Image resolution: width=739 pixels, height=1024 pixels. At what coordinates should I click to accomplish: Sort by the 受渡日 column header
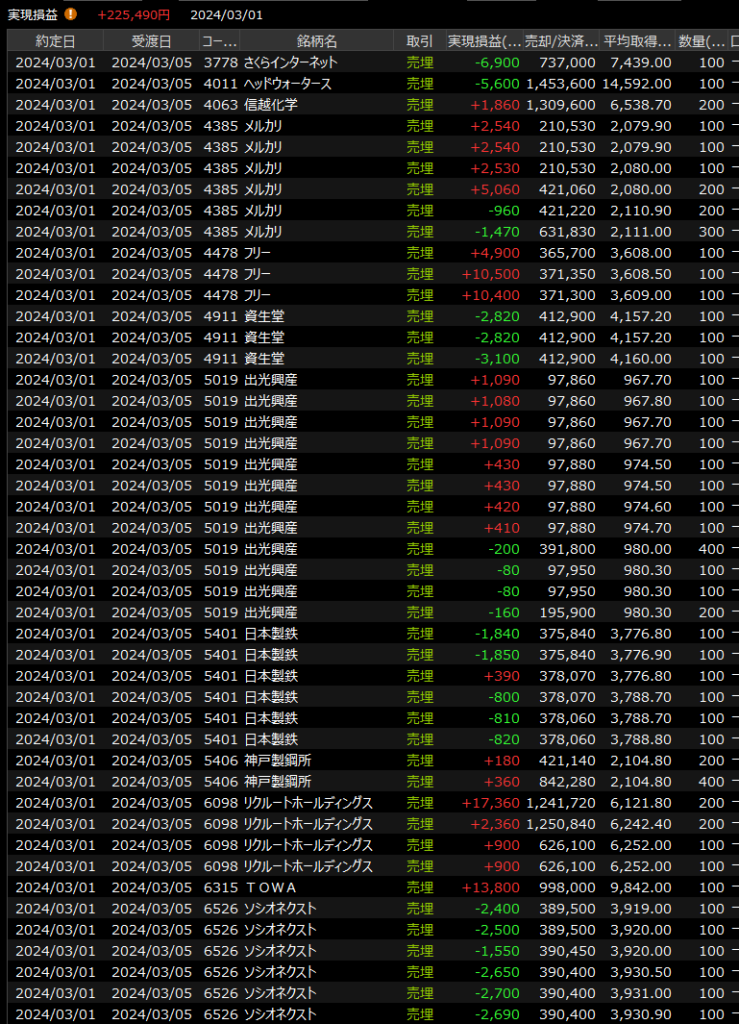[x=151, y=41]
